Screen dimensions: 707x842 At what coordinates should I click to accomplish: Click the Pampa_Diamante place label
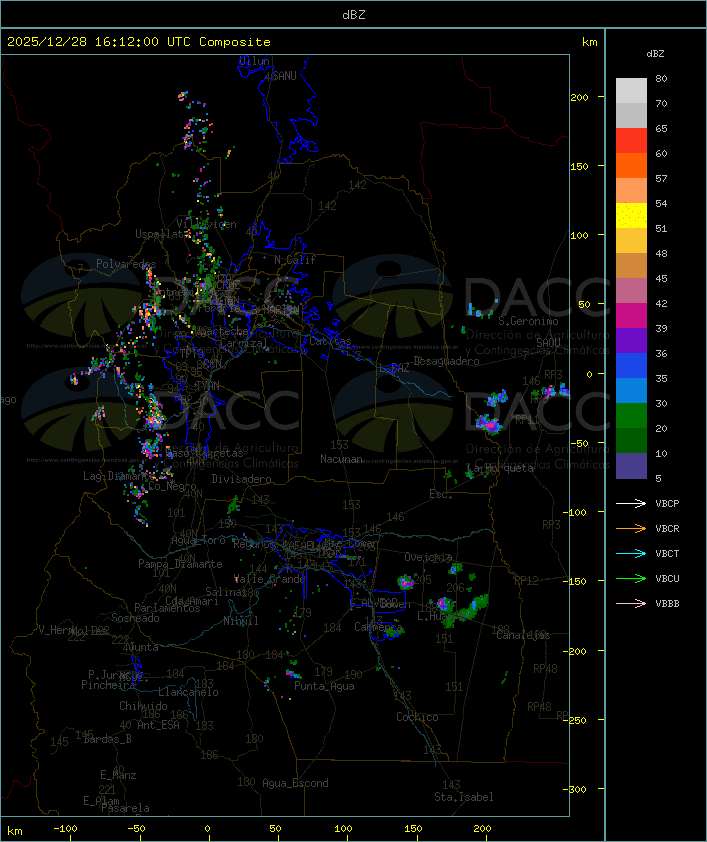(x=180, y=564)
